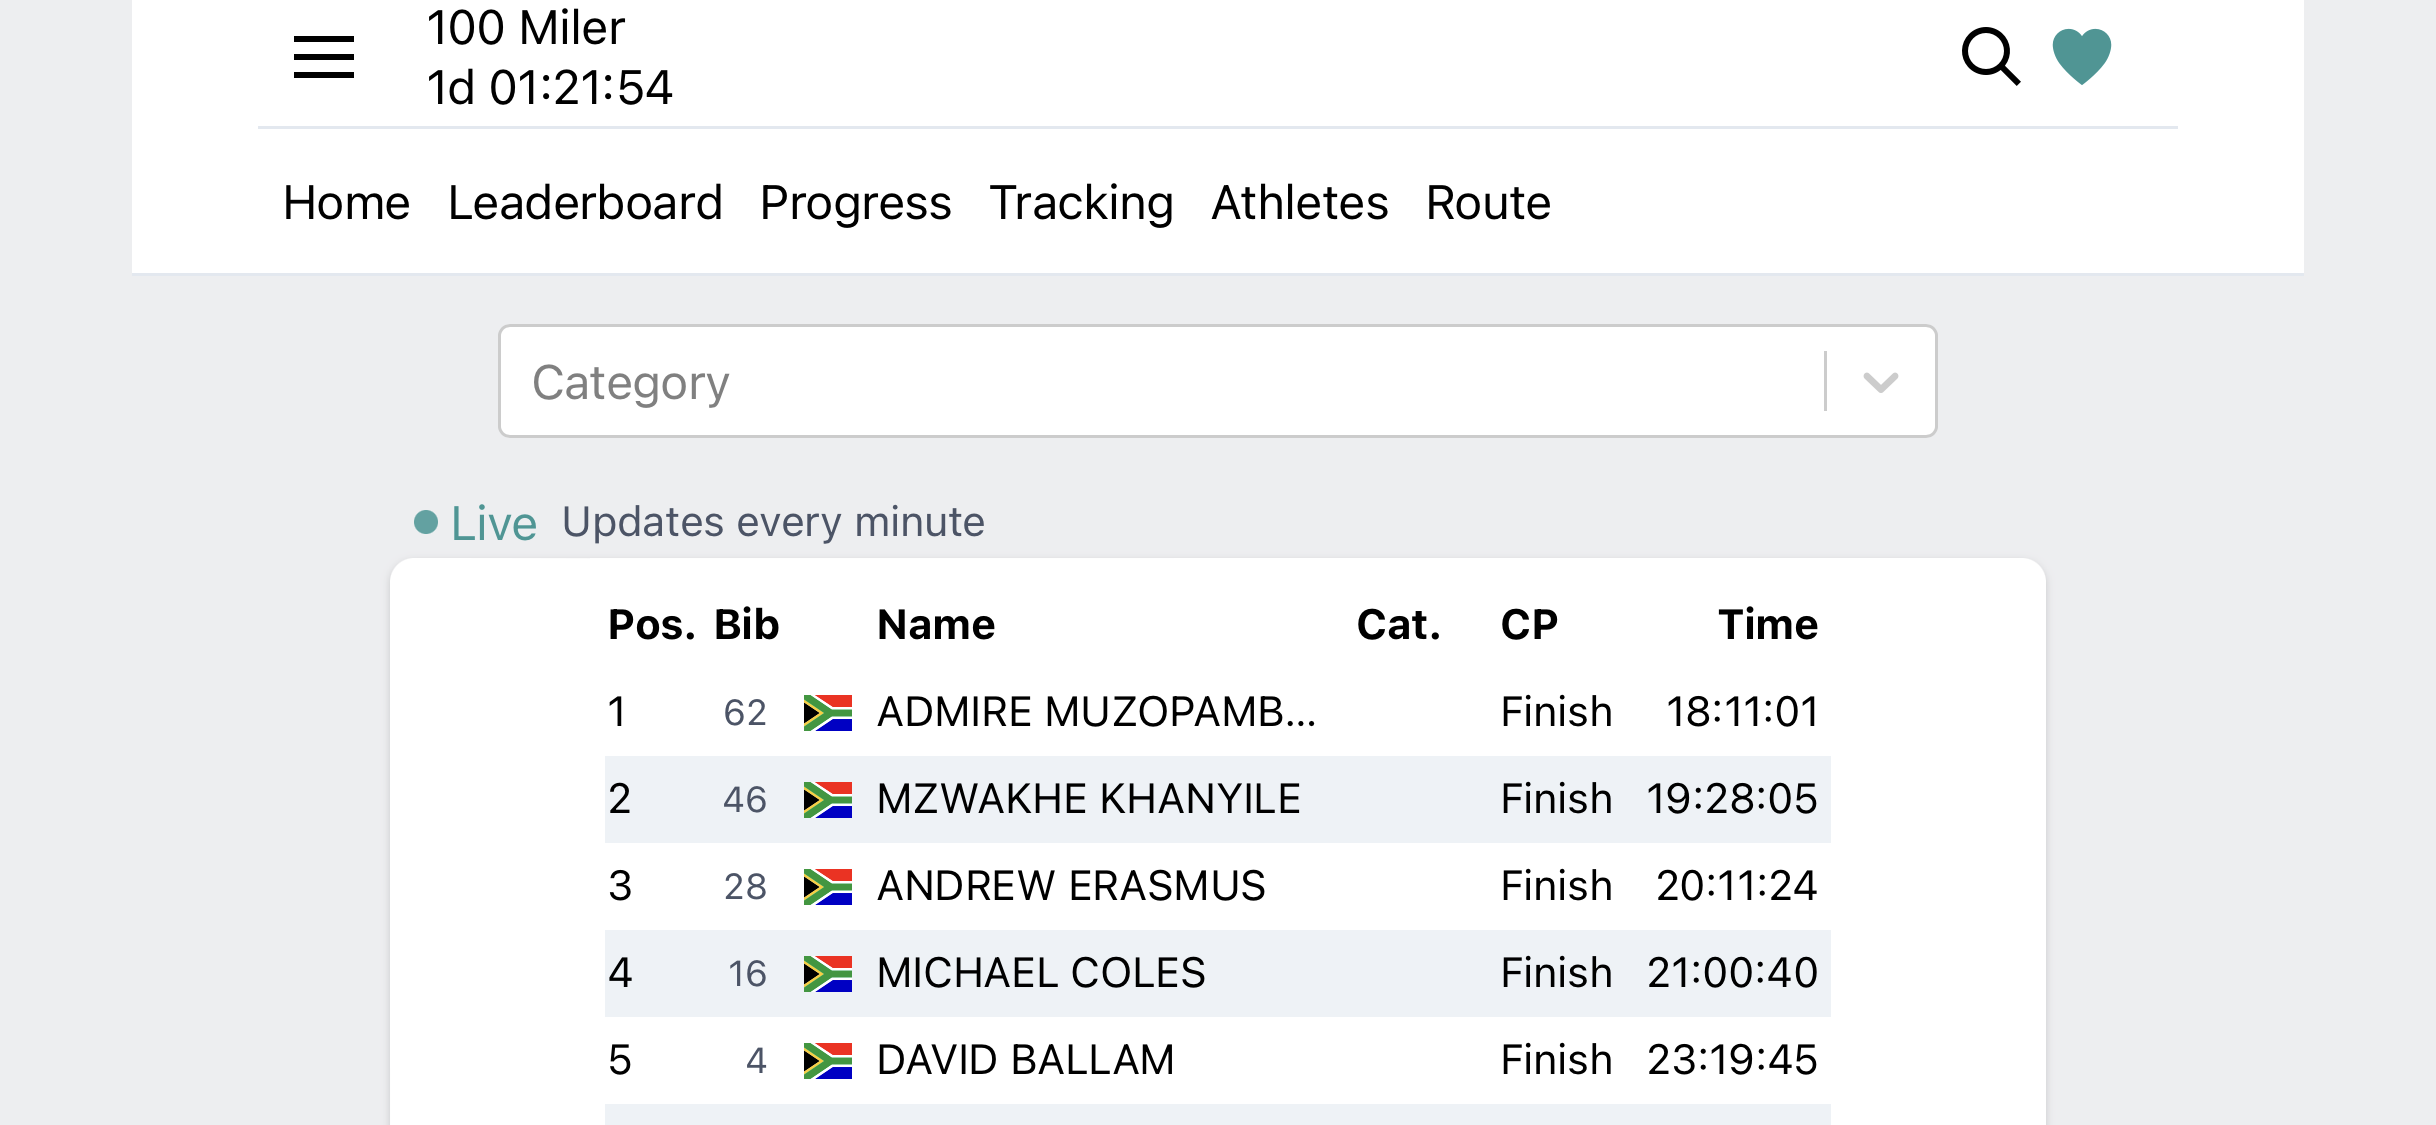
Task: Click the search magnifier icon
Action: point(1990,57)
